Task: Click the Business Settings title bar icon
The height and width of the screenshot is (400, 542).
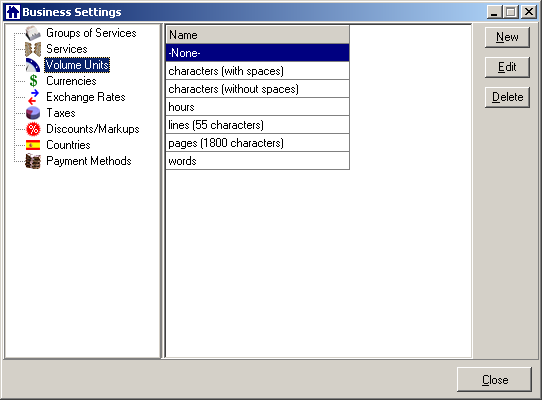Action: [x=13, y=12]
